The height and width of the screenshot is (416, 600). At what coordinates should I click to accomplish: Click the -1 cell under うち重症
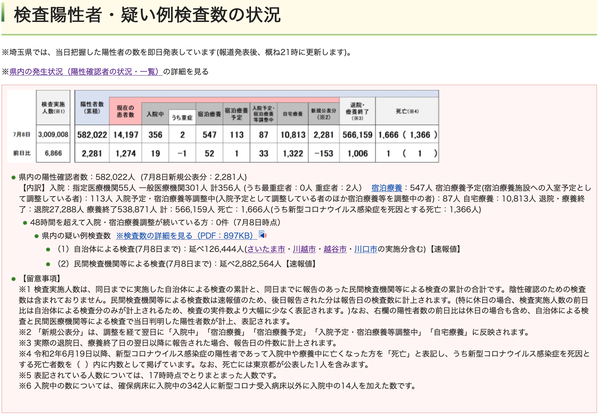point(182,153)
